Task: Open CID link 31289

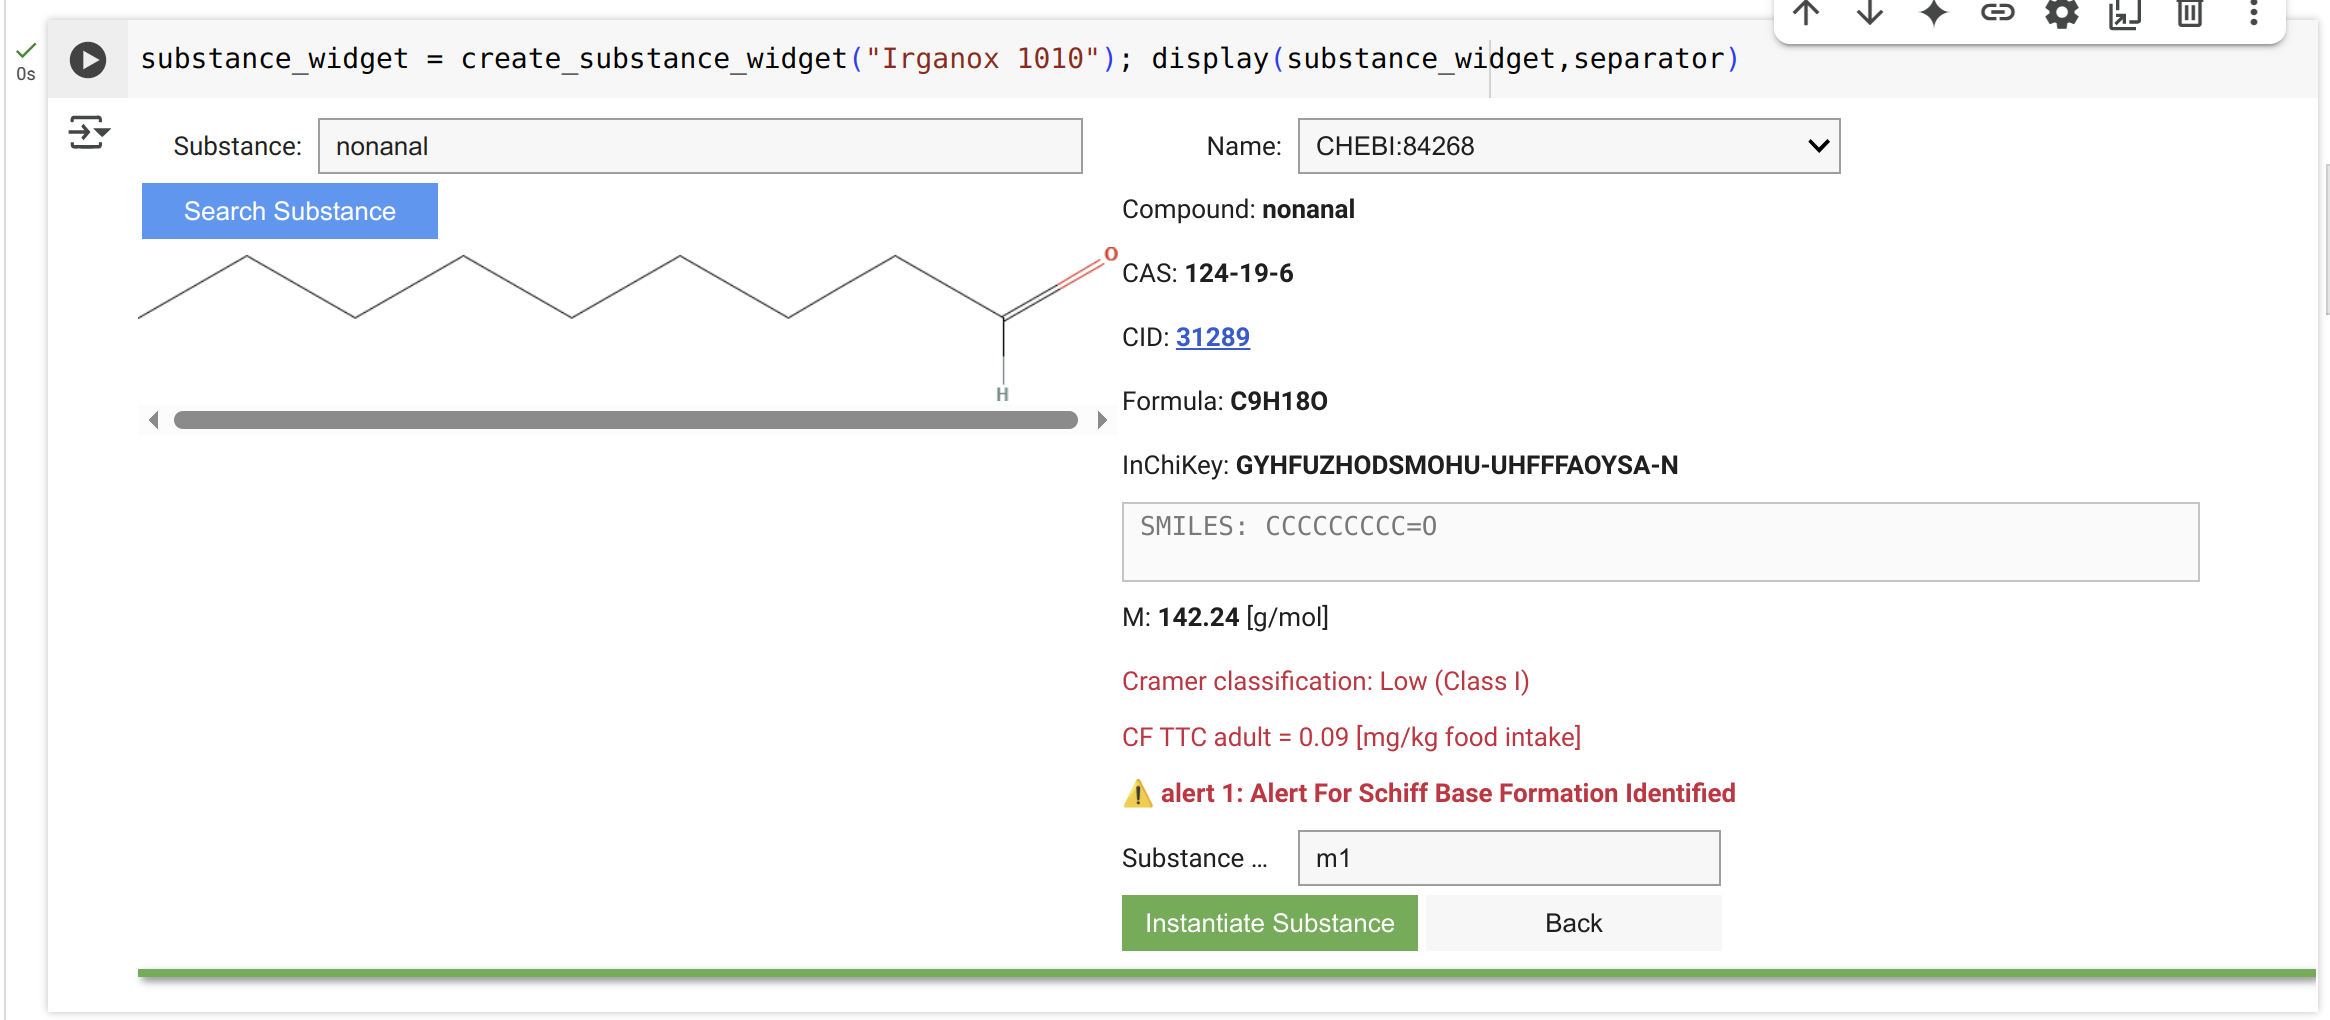Action: tap(1212, 337)
